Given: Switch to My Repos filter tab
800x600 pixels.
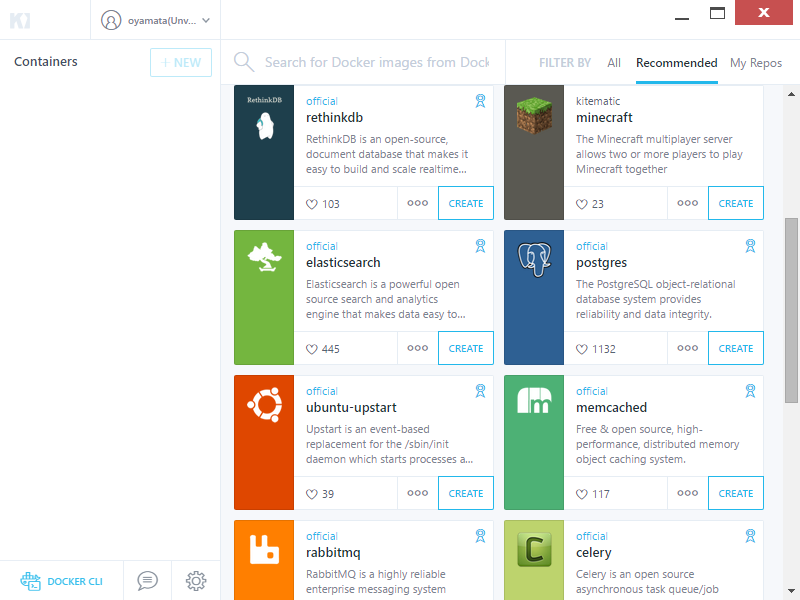Looking at the screenshot, I should coord(756,63).
